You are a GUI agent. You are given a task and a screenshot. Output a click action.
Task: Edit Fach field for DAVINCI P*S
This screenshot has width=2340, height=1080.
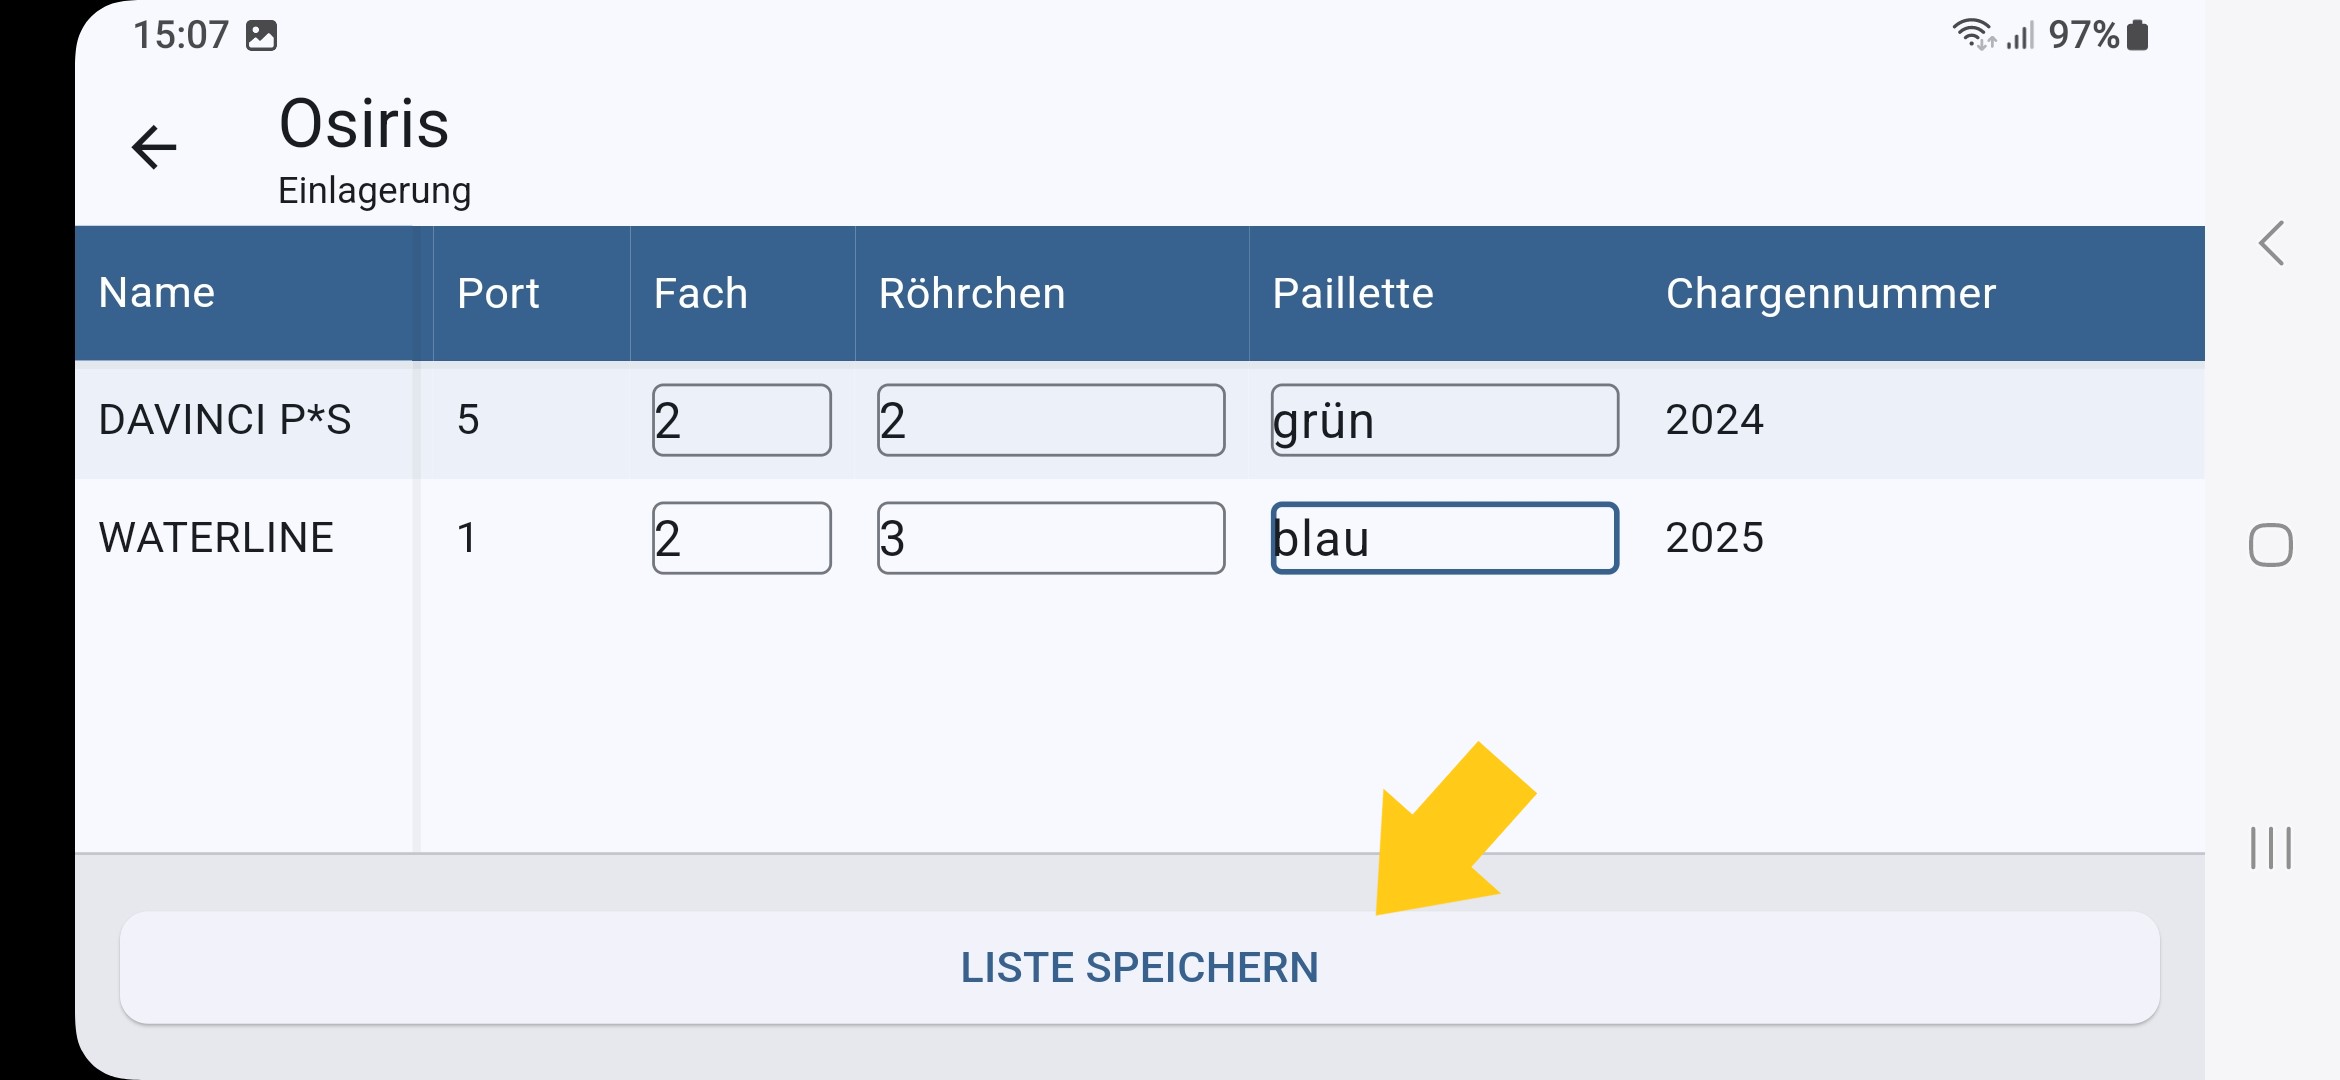(x=742, y=420)
